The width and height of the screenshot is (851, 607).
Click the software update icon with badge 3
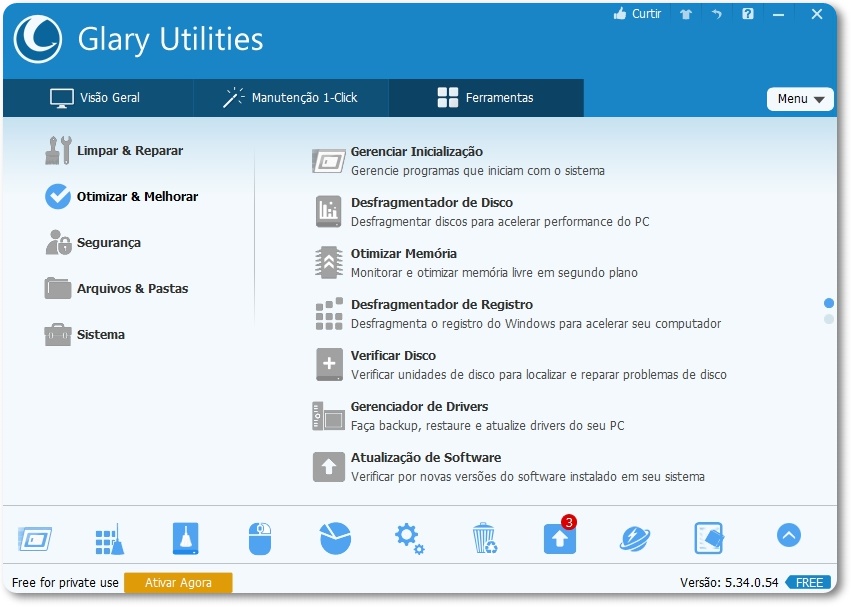coord(560,536)
